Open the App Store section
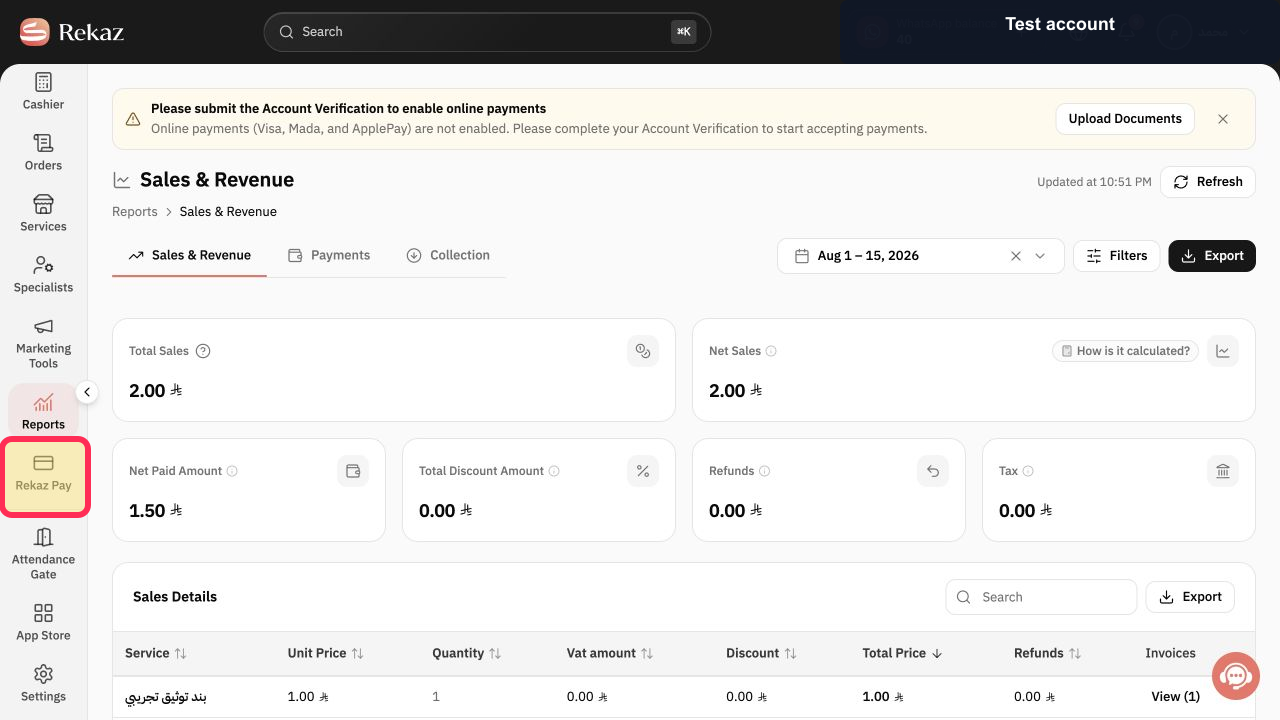This screenshot has width=1280, height=720. pyautogui.click(x=43, y=622)
